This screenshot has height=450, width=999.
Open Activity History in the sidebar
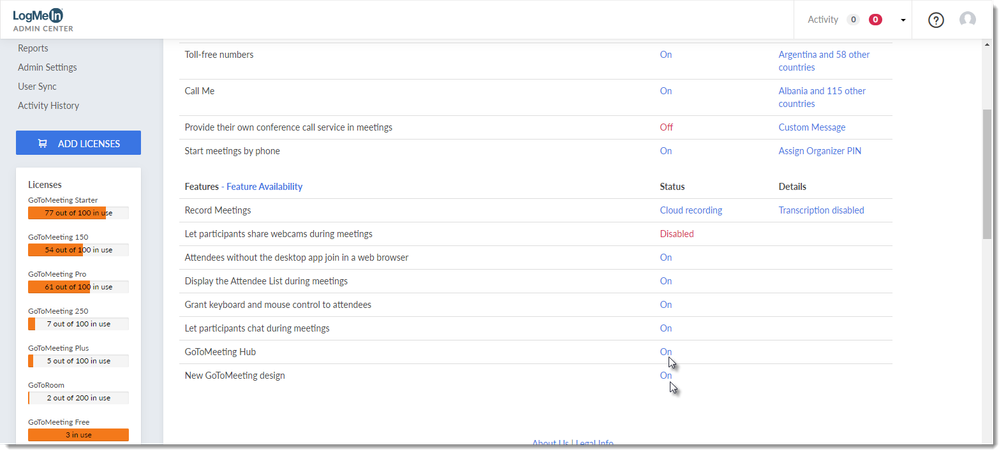point(48,105)
